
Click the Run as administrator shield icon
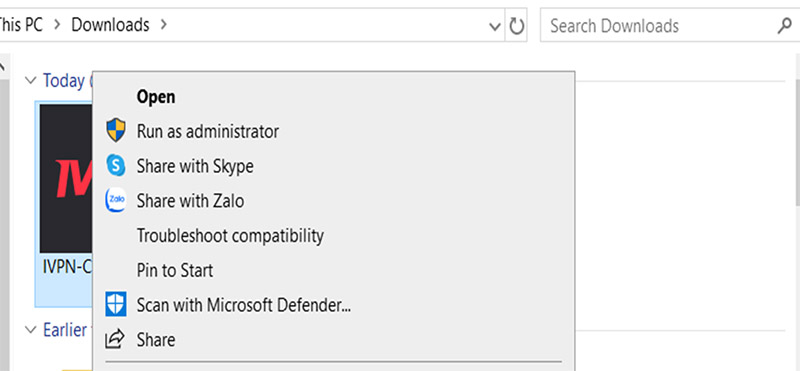pyautogui.click(x=116, y=130)
